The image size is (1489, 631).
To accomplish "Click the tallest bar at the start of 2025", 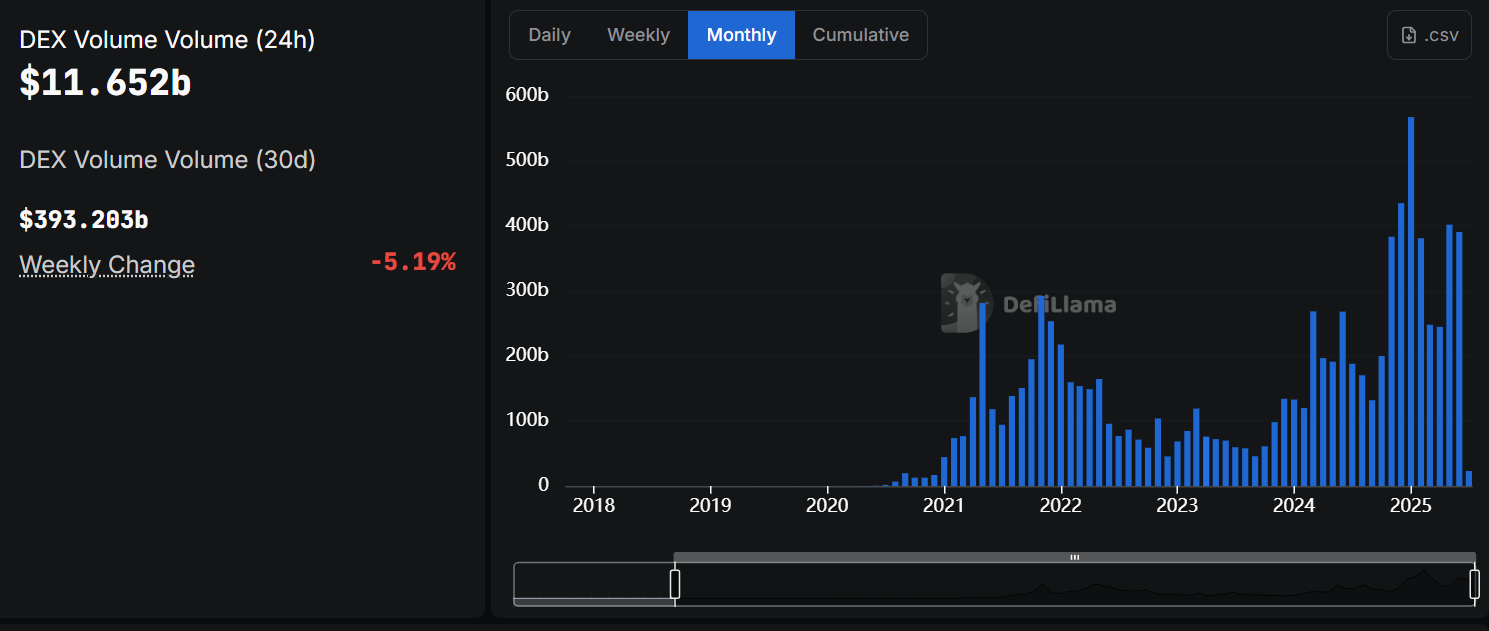I will [x=1410, y=300].
